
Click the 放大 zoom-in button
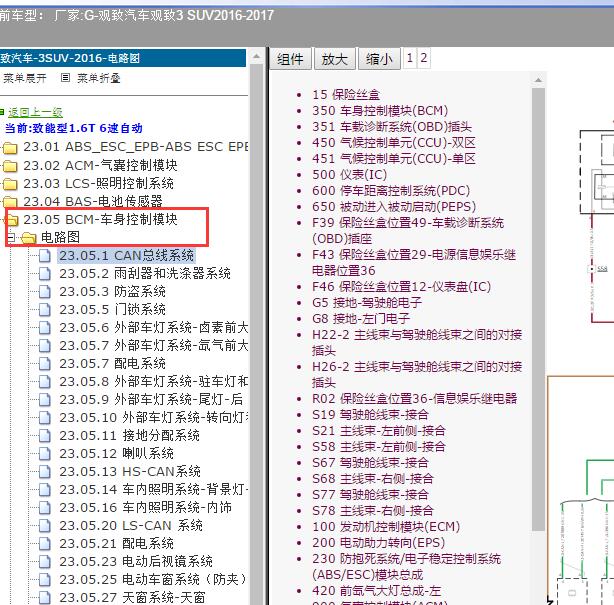click(334, 59)
